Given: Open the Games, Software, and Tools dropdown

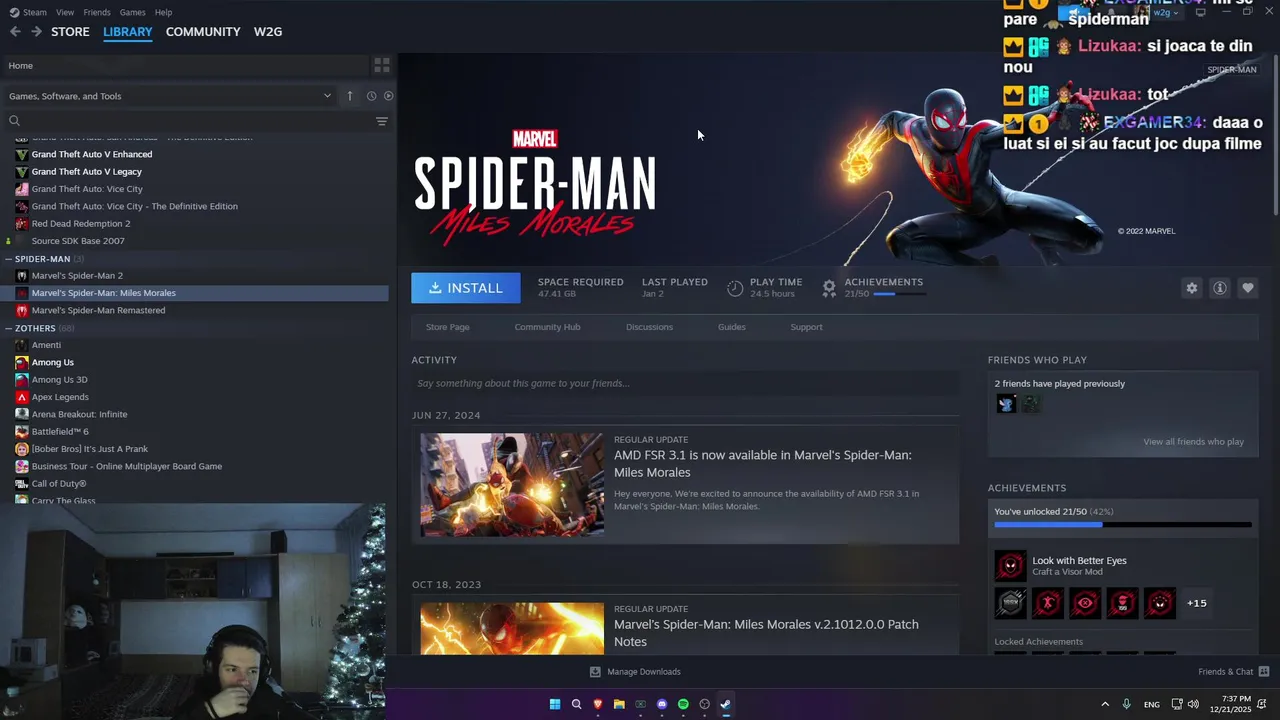Looking at the screenshot, I should (x=170, y=96).
